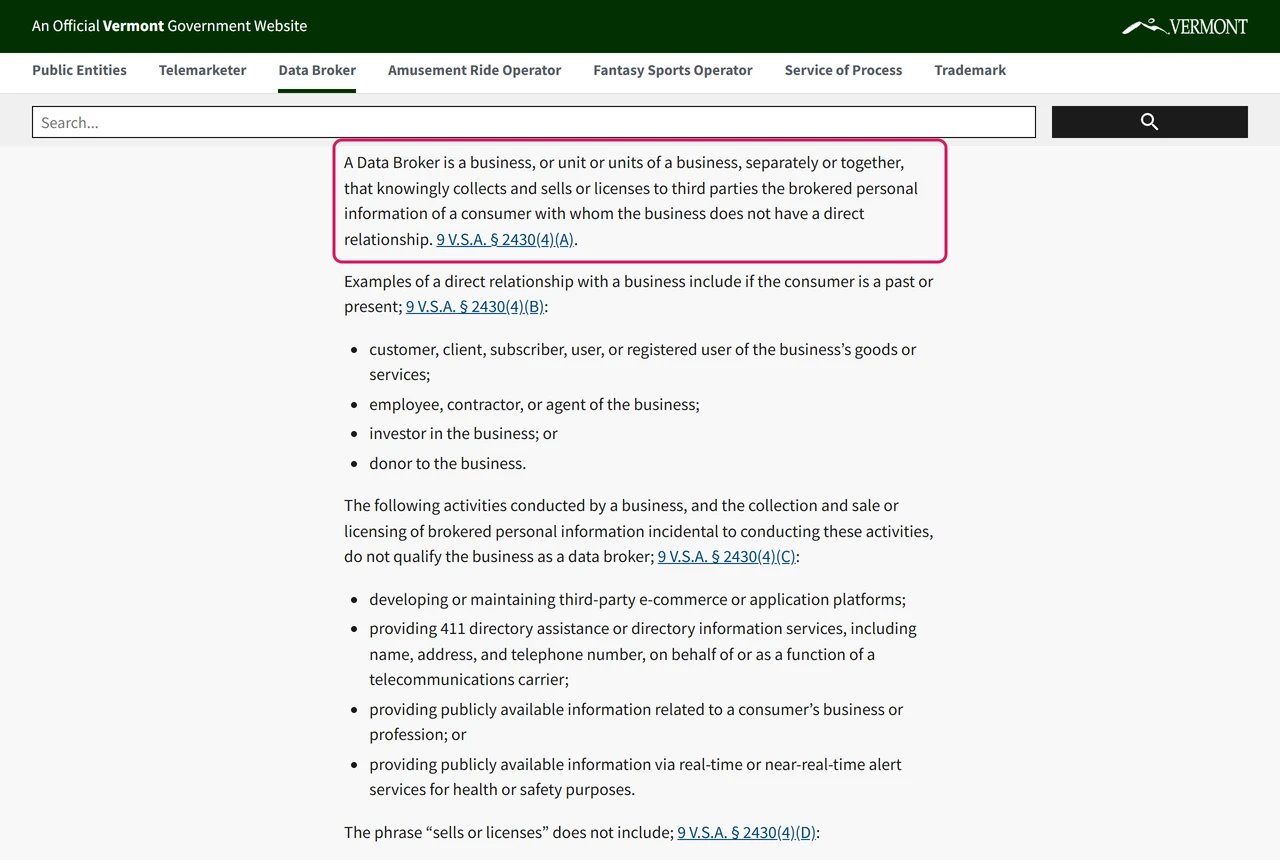Open the 9 V.S.A. § 2430(4)(C) link

point(726,556)
